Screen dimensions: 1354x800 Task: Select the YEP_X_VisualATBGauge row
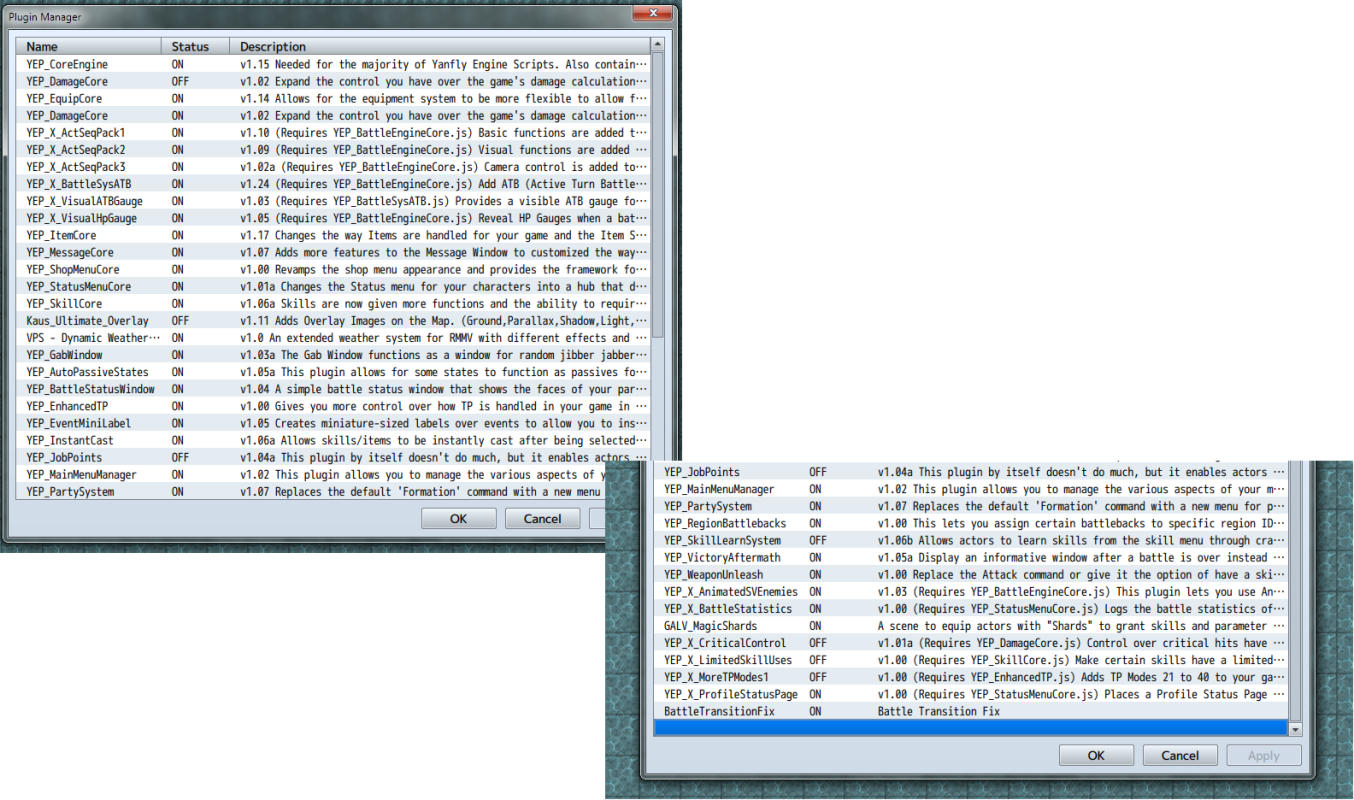click(x=333, y=201)
